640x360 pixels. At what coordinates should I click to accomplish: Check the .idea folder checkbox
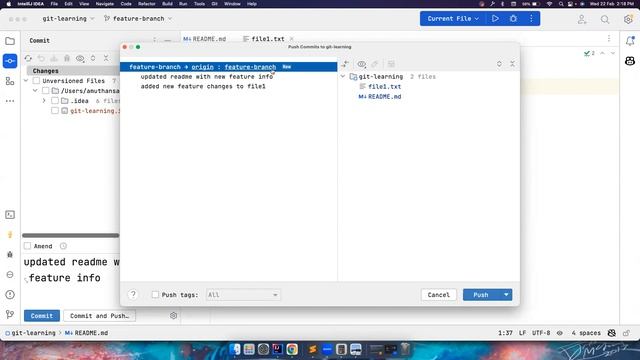(55, 100)
